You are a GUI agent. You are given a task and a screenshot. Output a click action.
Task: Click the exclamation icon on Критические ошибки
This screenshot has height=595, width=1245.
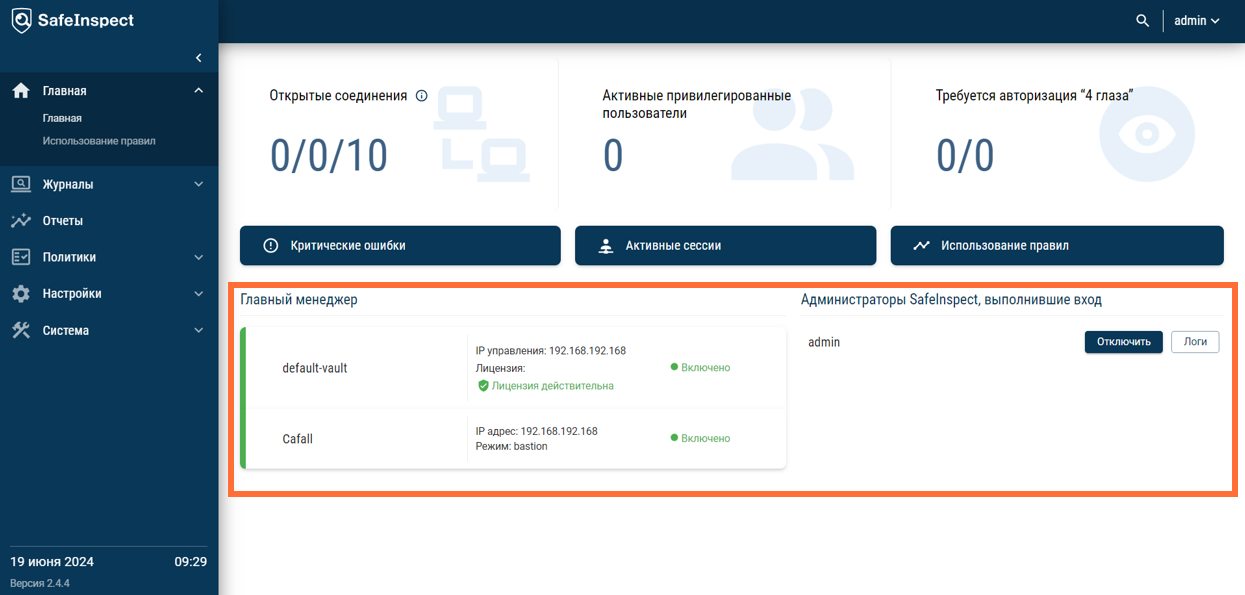pyautogui.click(x=271, y=245)
